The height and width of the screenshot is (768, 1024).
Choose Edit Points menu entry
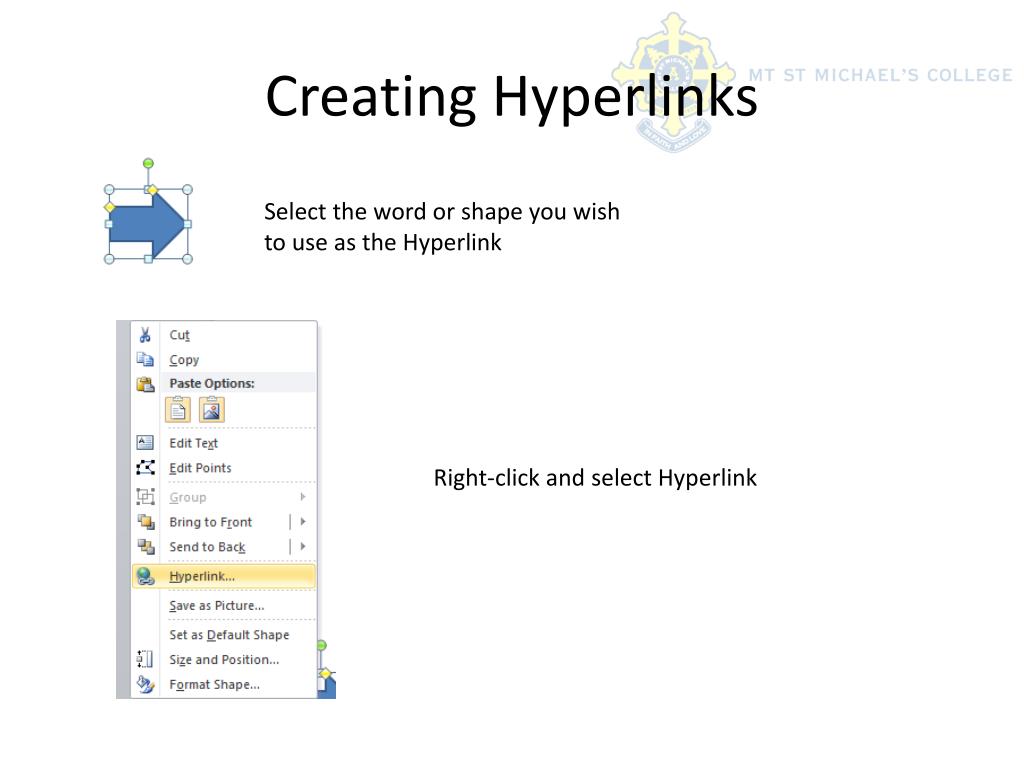point(224,468)
